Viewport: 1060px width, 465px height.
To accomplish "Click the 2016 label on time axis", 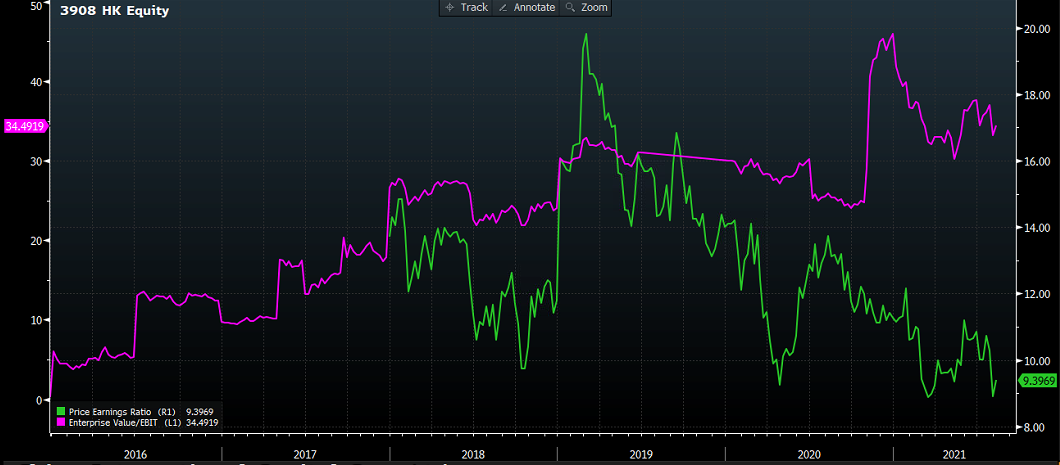I will pyautogui.click(x=135, y=453).
